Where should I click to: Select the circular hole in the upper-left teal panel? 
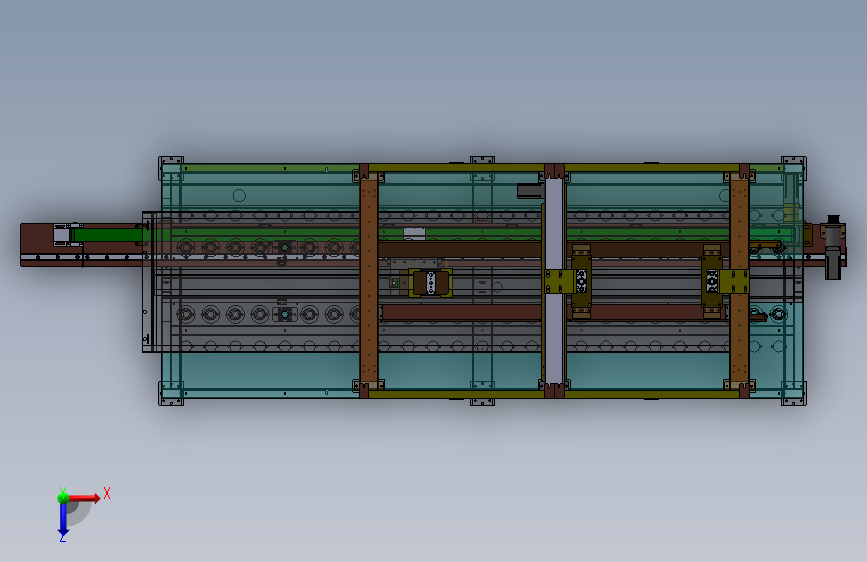[239, 195]
